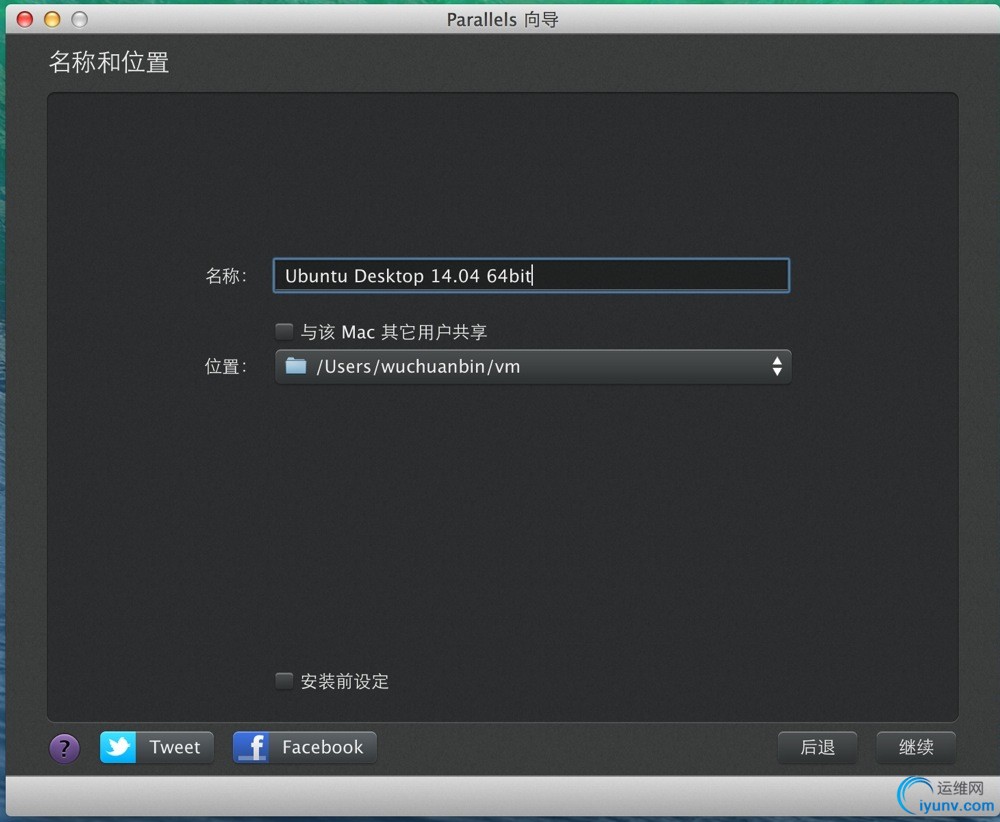Open the purple help question mark icon
This screenshot has height=822, width=1000.
tap(64, 747)
